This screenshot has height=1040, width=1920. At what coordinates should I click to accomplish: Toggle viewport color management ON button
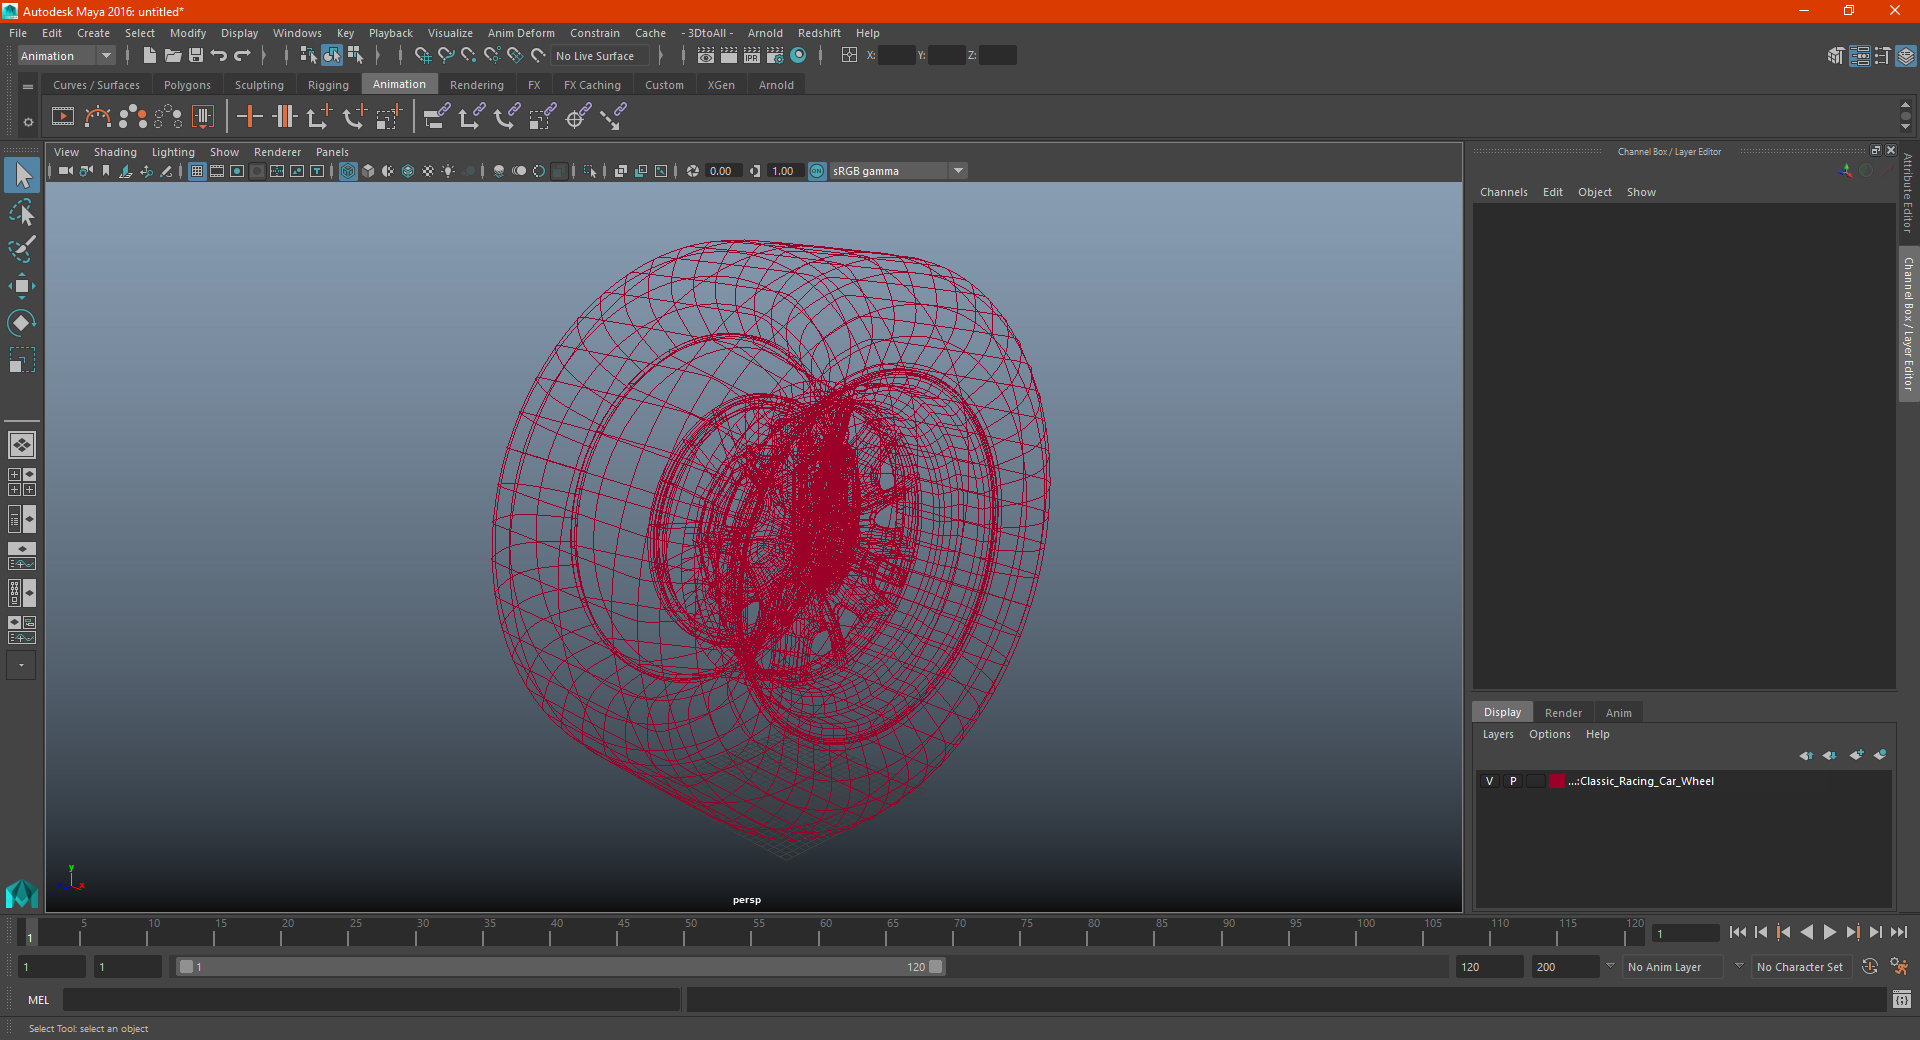[817, 171]
